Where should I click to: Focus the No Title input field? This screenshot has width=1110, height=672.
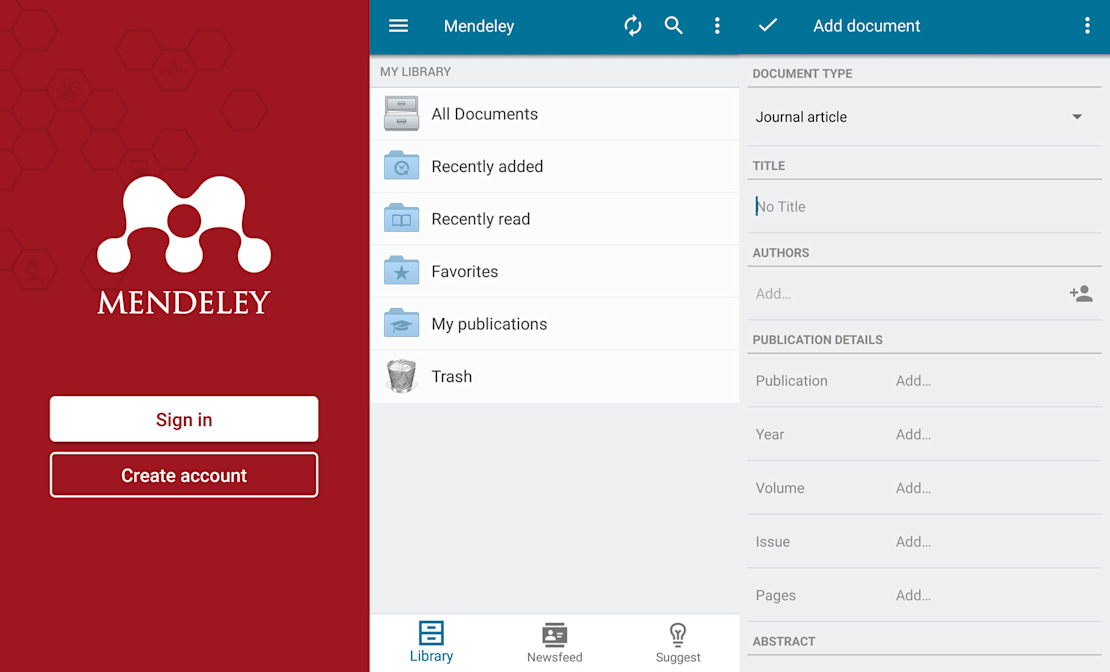(x=924, y=207)
